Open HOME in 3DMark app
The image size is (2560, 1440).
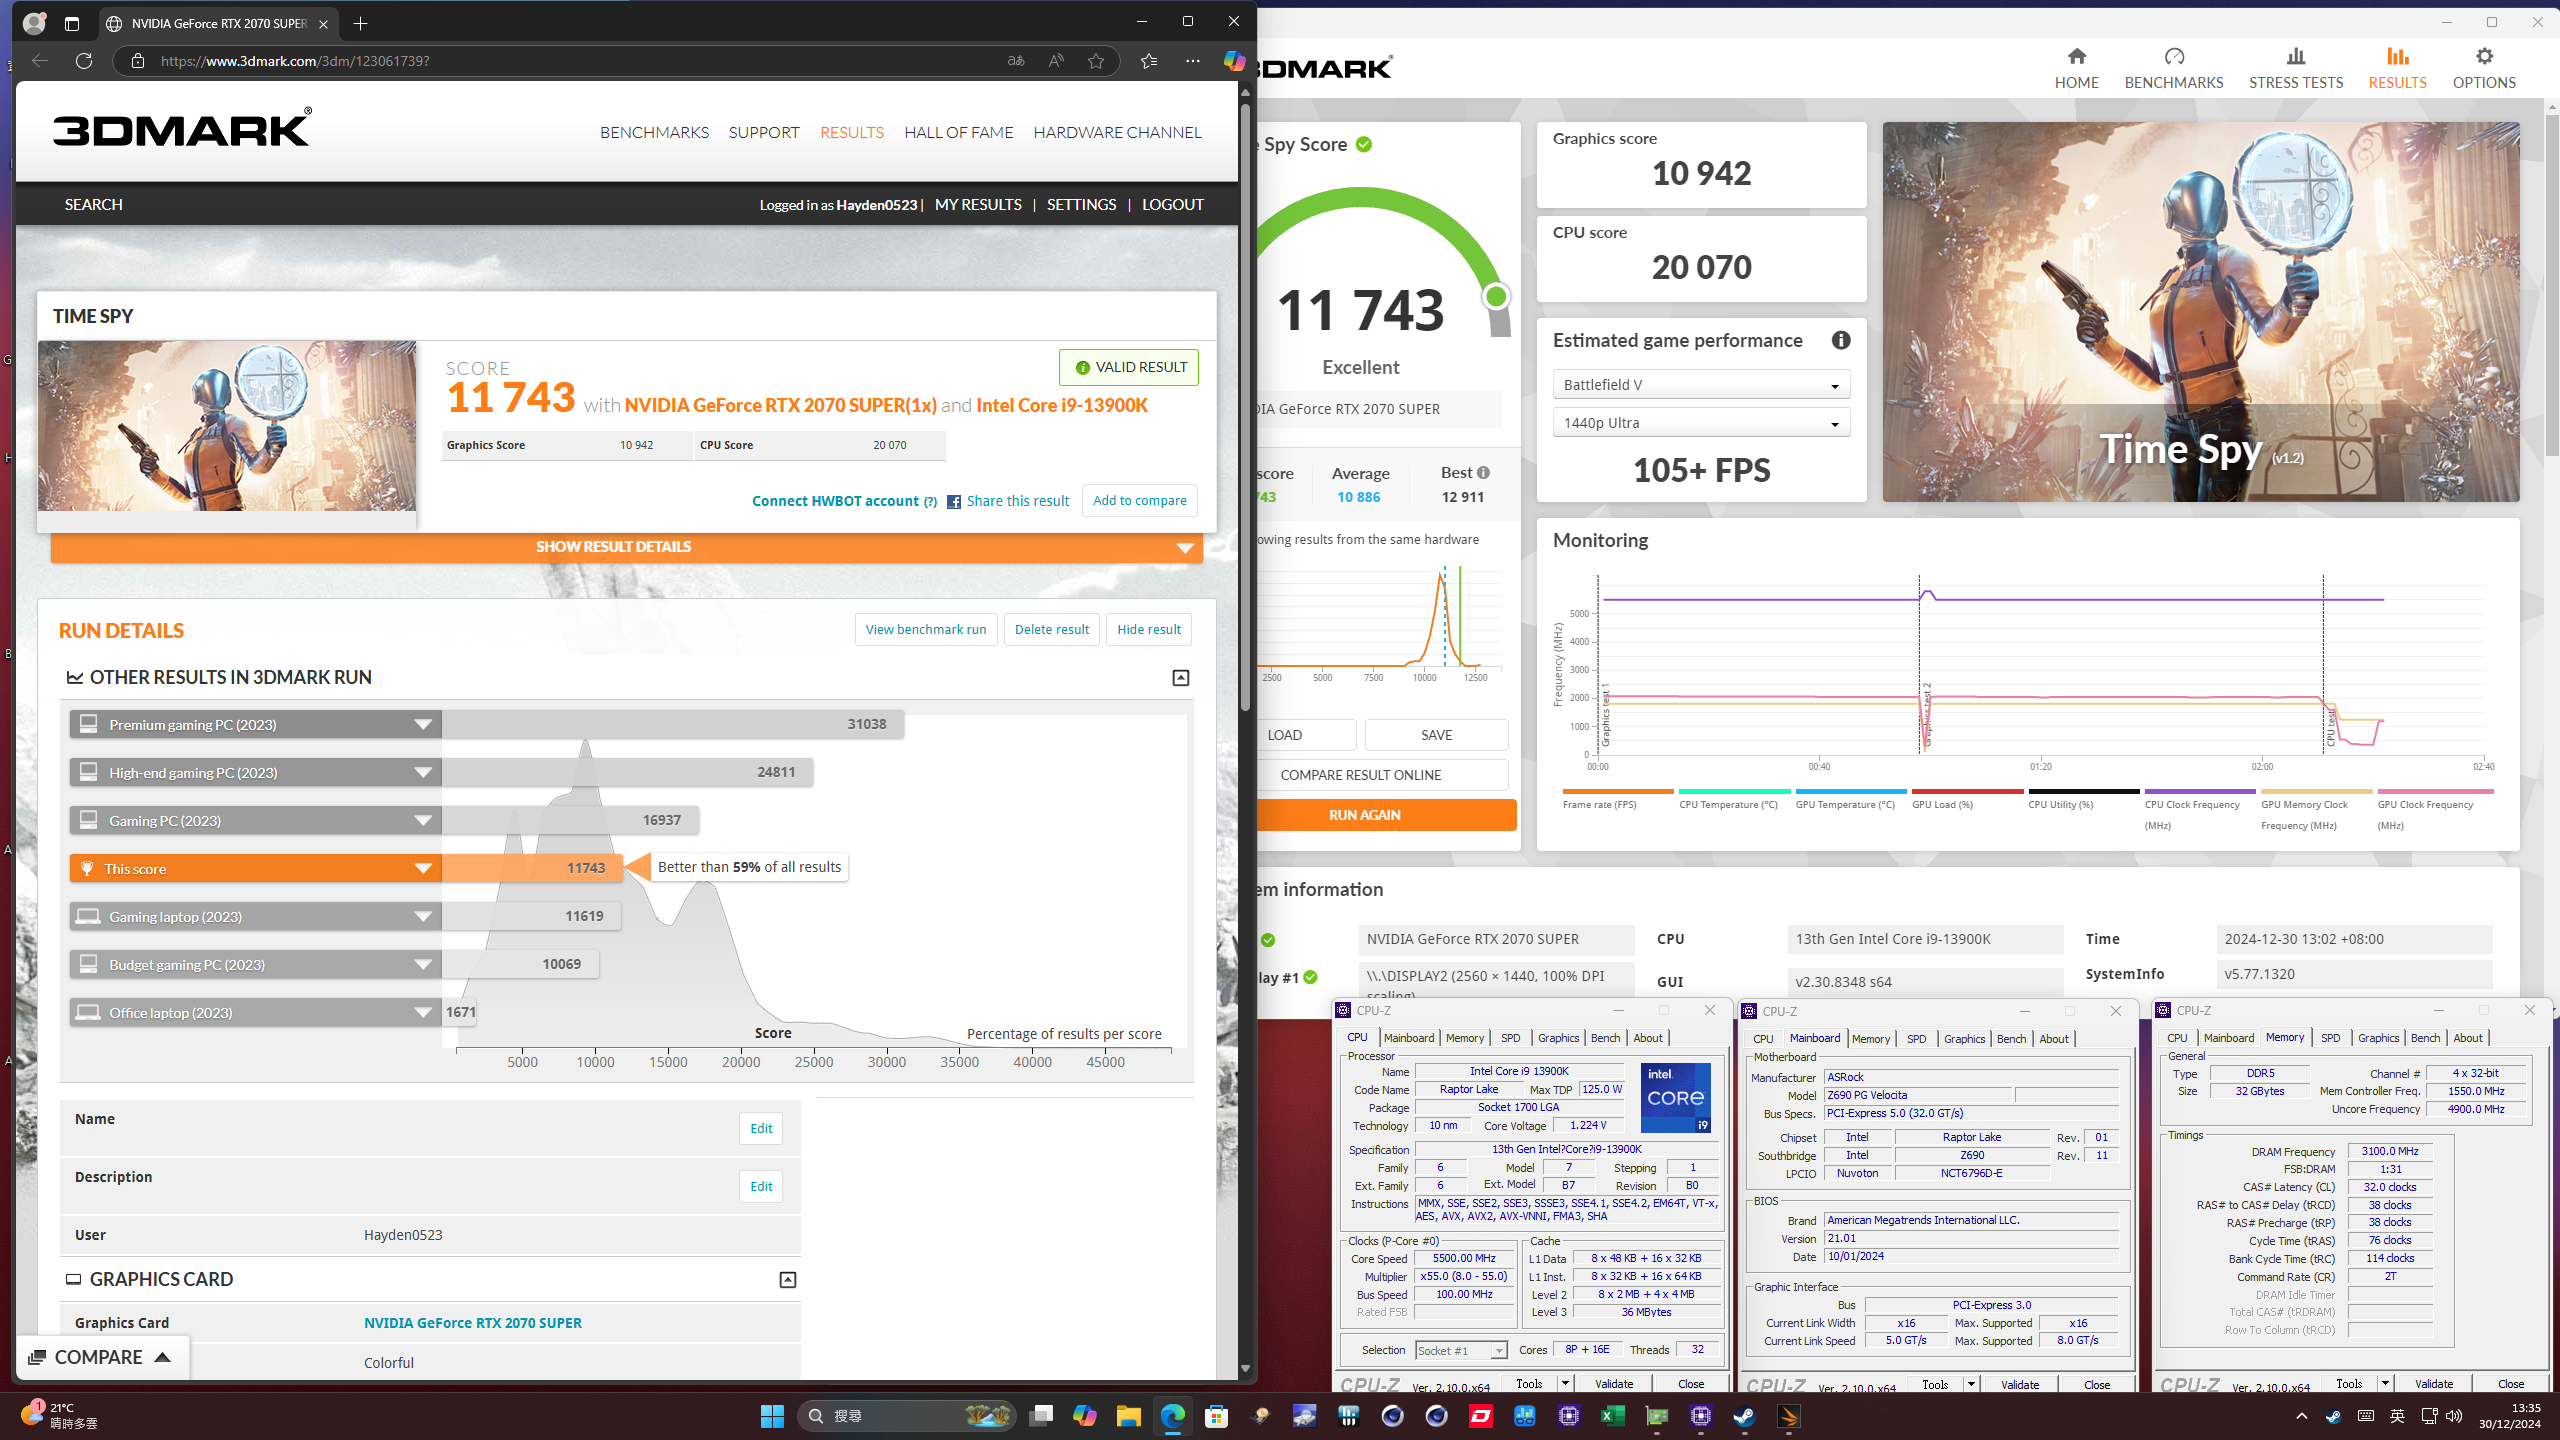point(2076,68)
